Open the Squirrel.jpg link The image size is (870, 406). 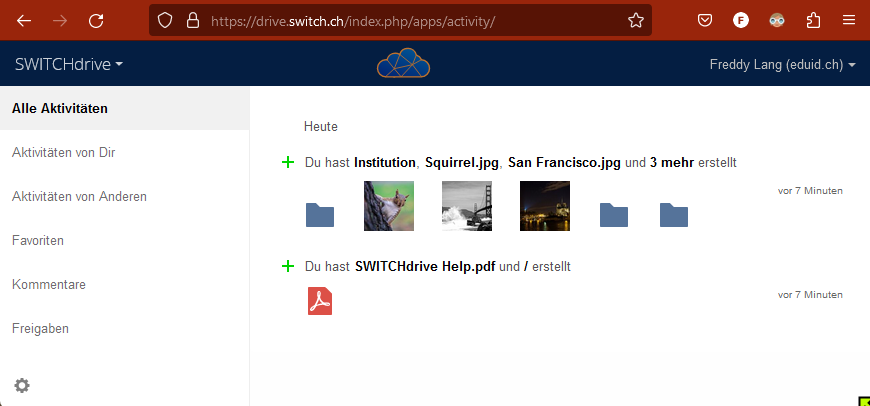tap(462, 163)
